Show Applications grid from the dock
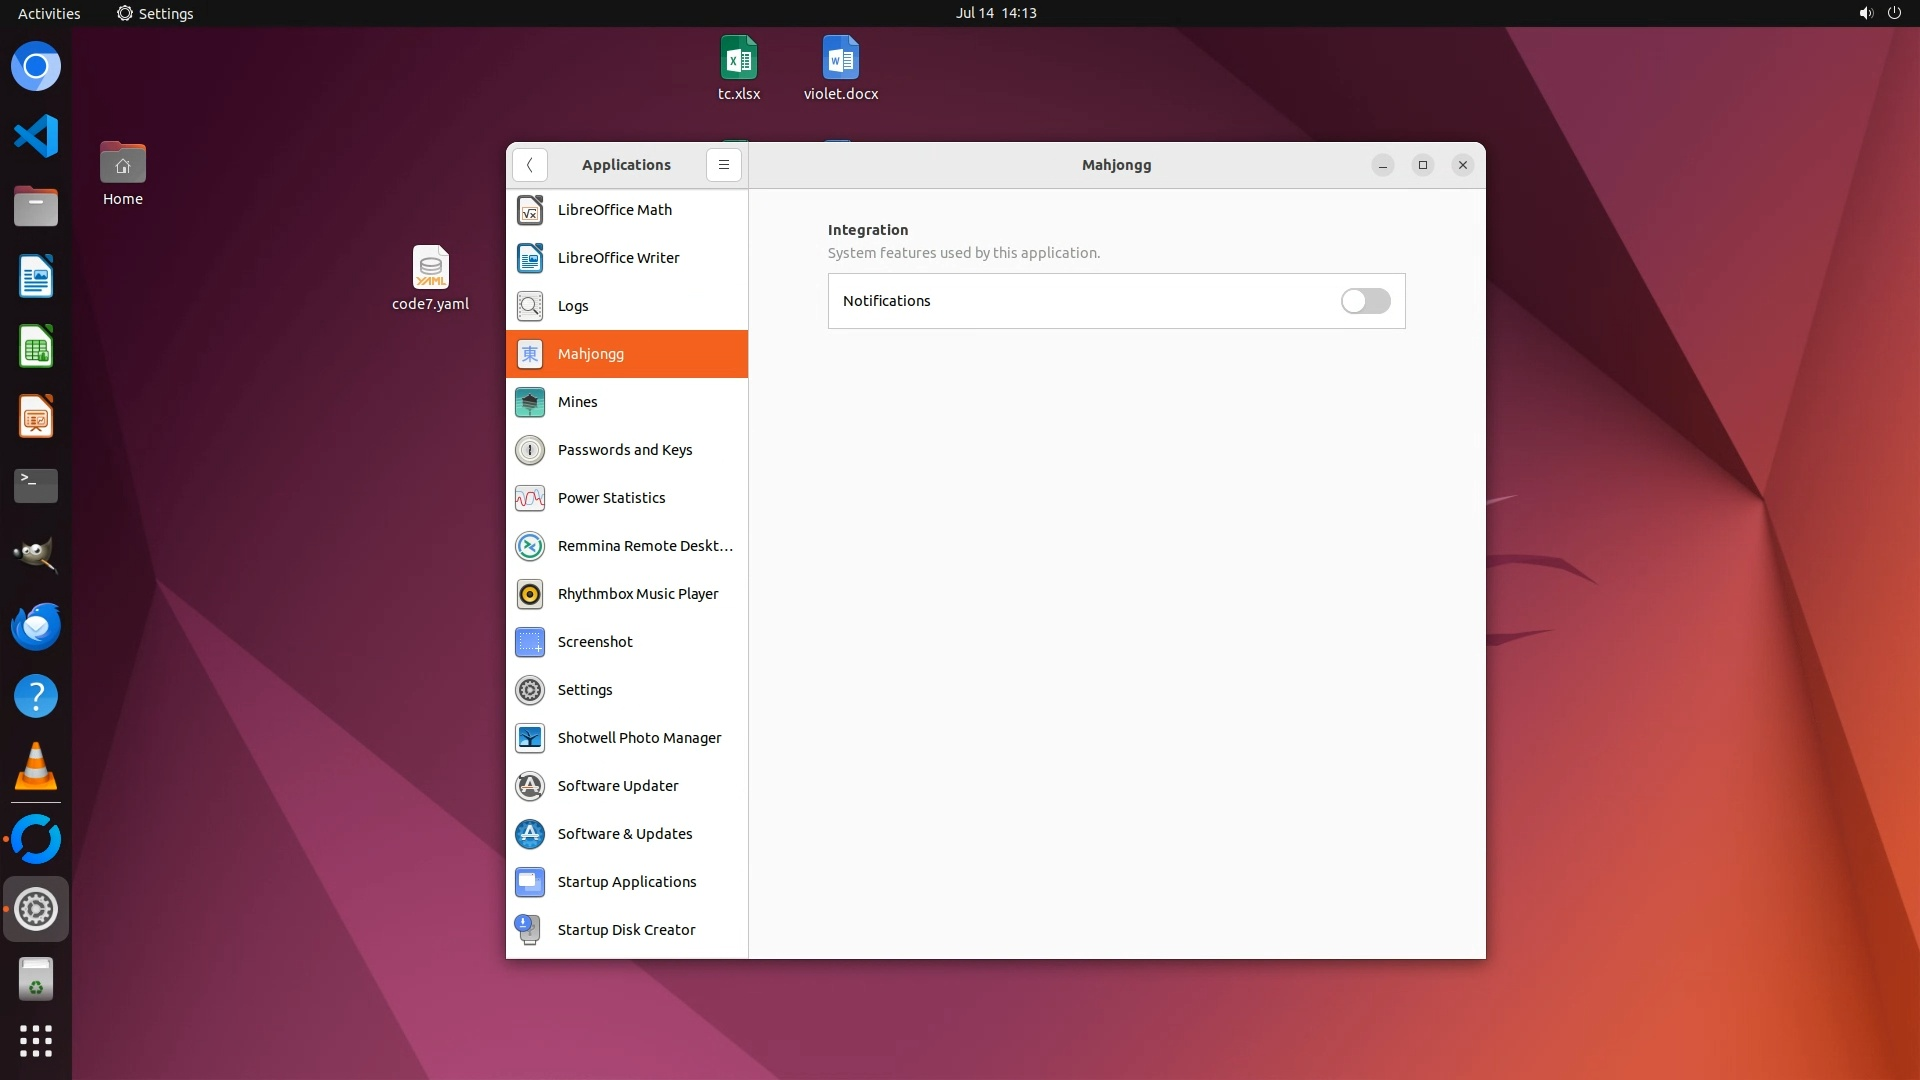The image size is (1920, 1080). pyautogui.click(x=36, y=1040)
